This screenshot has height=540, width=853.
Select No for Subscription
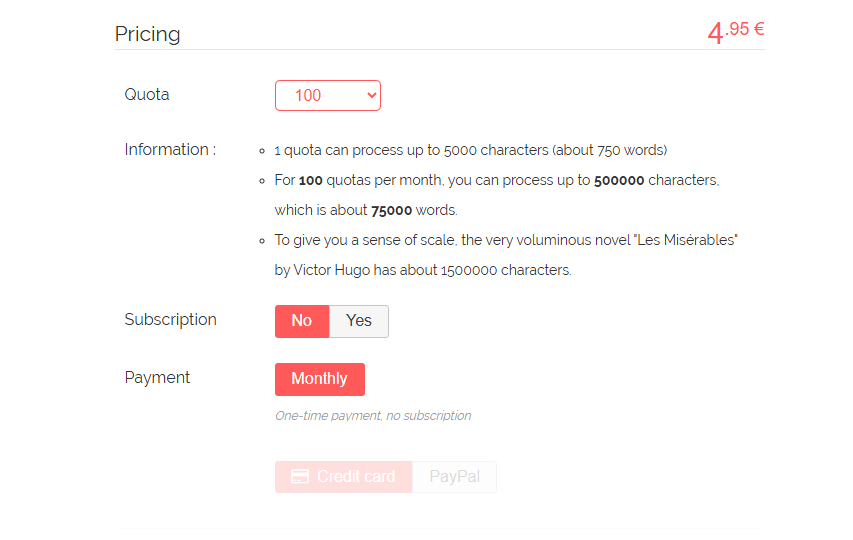(x=302, y=321)
